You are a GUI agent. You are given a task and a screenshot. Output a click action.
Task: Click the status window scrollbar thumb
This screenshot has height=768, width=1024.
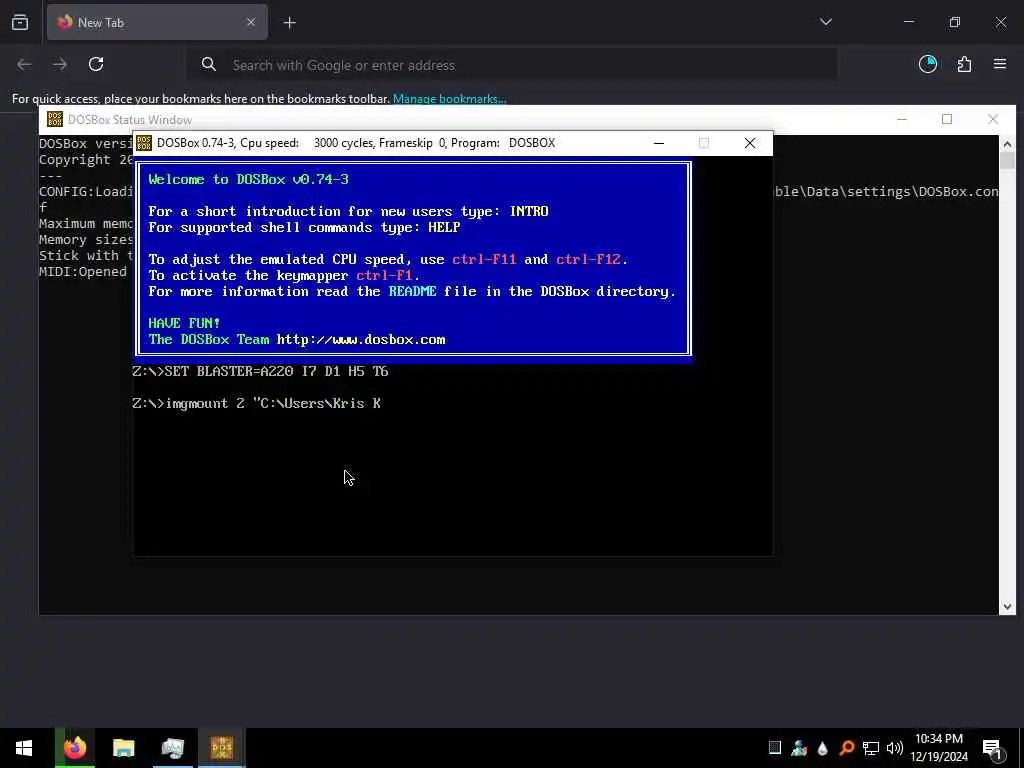pyautogui.click(x=1007, y=160)
